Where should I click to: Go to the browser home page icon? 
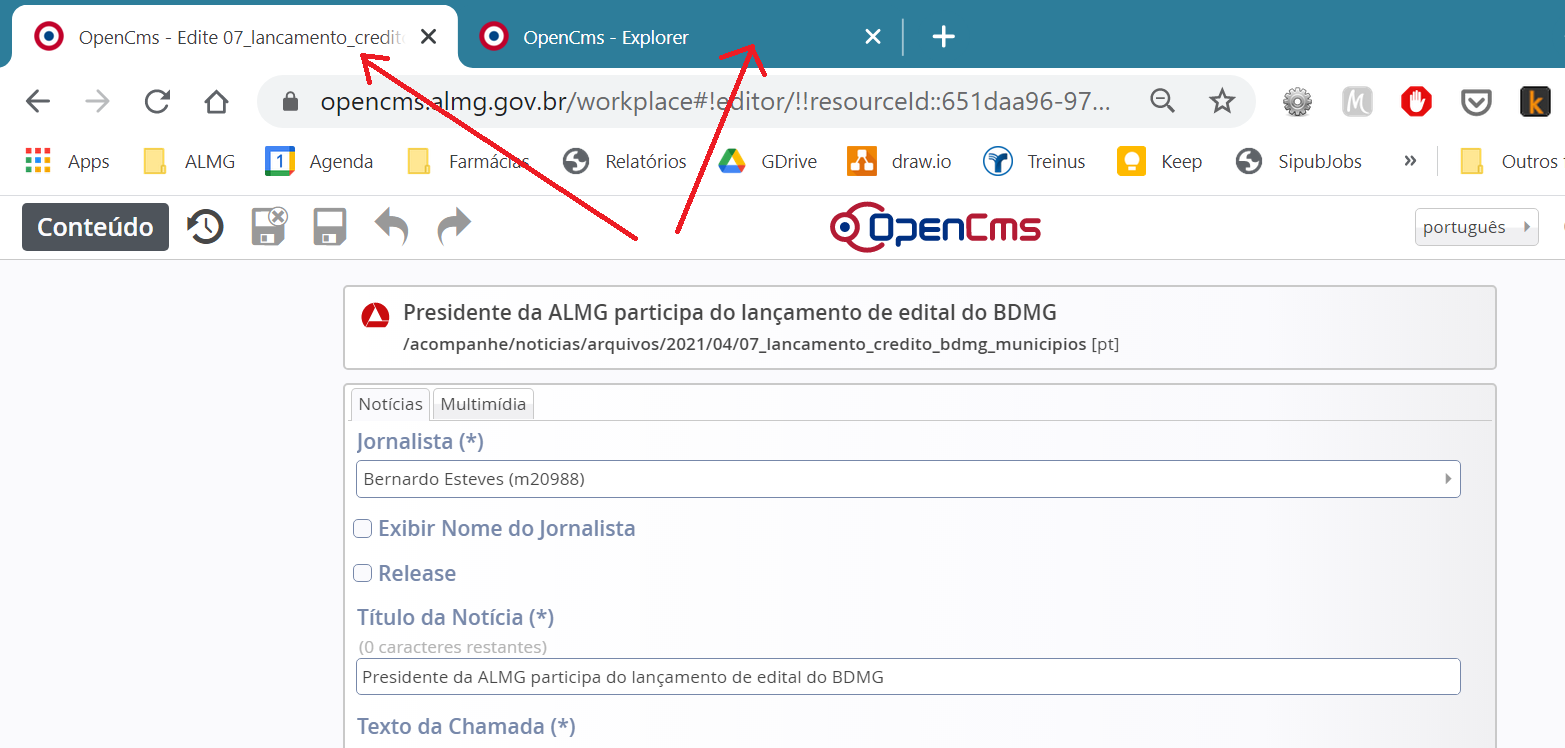216,101
